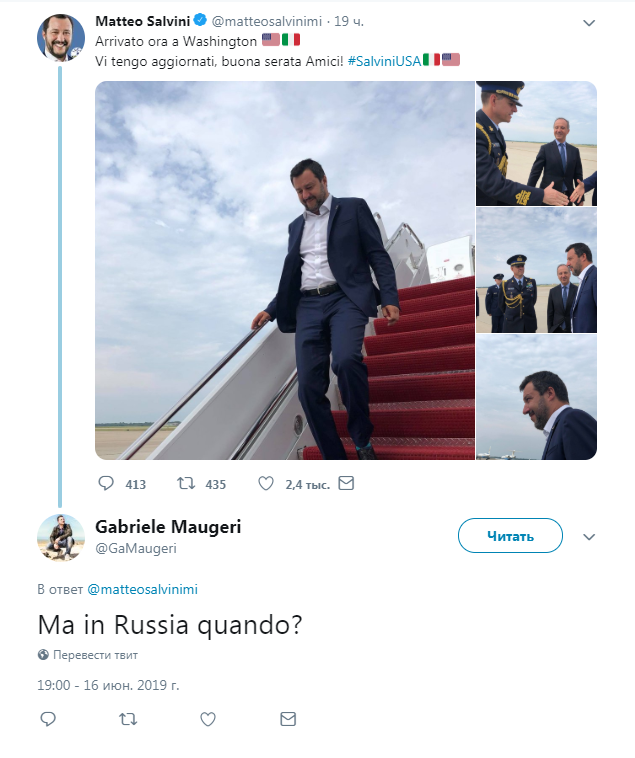Open the dropdown arrow beside Читать
Viewport: 635px width, 758px height.
tap(589, 537)
